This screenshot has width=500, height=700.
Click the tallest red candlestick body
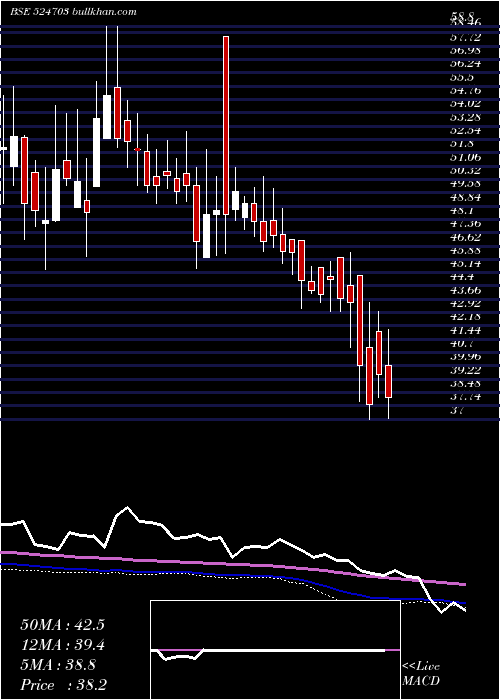click(x=226, y=125)
